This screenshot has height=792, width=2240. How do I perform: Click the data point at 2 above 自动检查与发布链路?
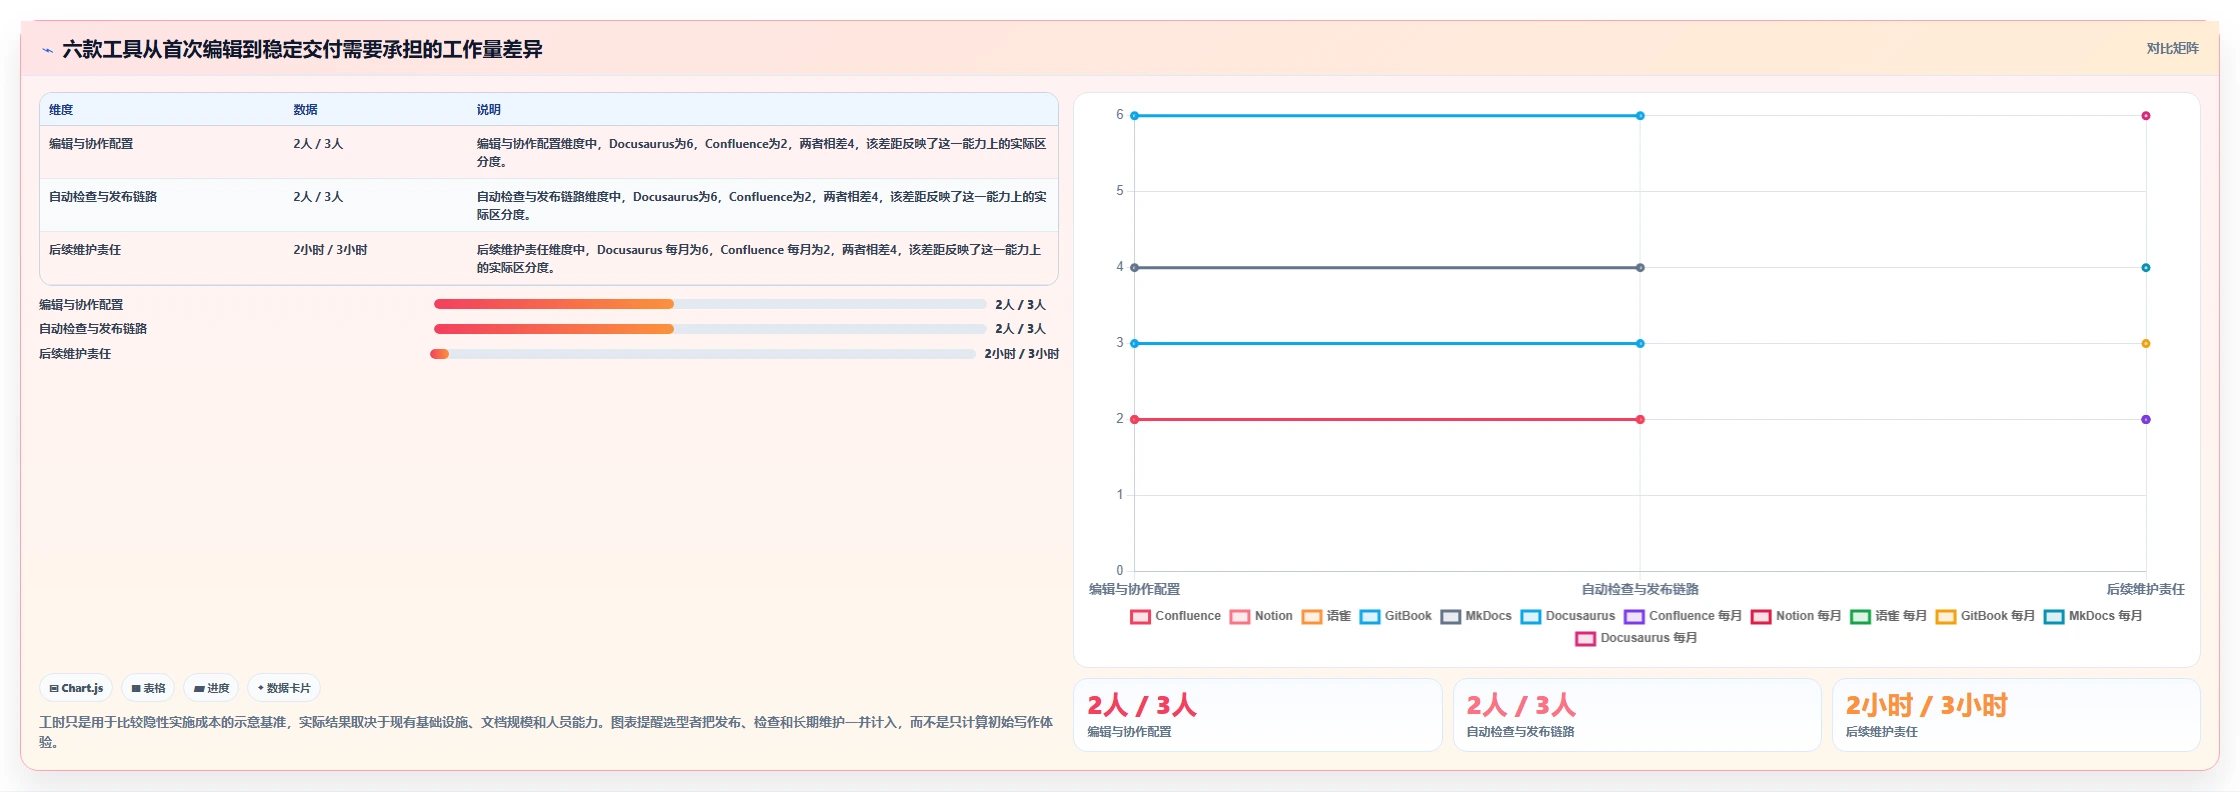click(x=1640, y=420)
